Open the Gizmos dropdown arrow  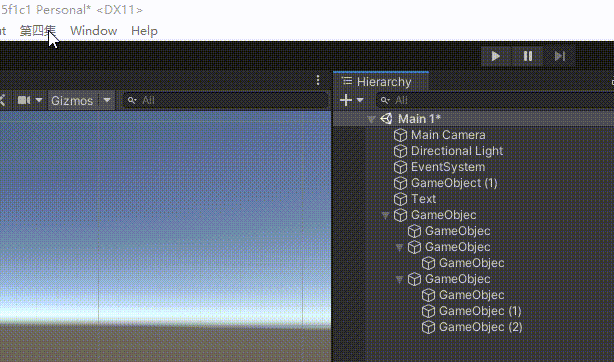click(107, 100)
